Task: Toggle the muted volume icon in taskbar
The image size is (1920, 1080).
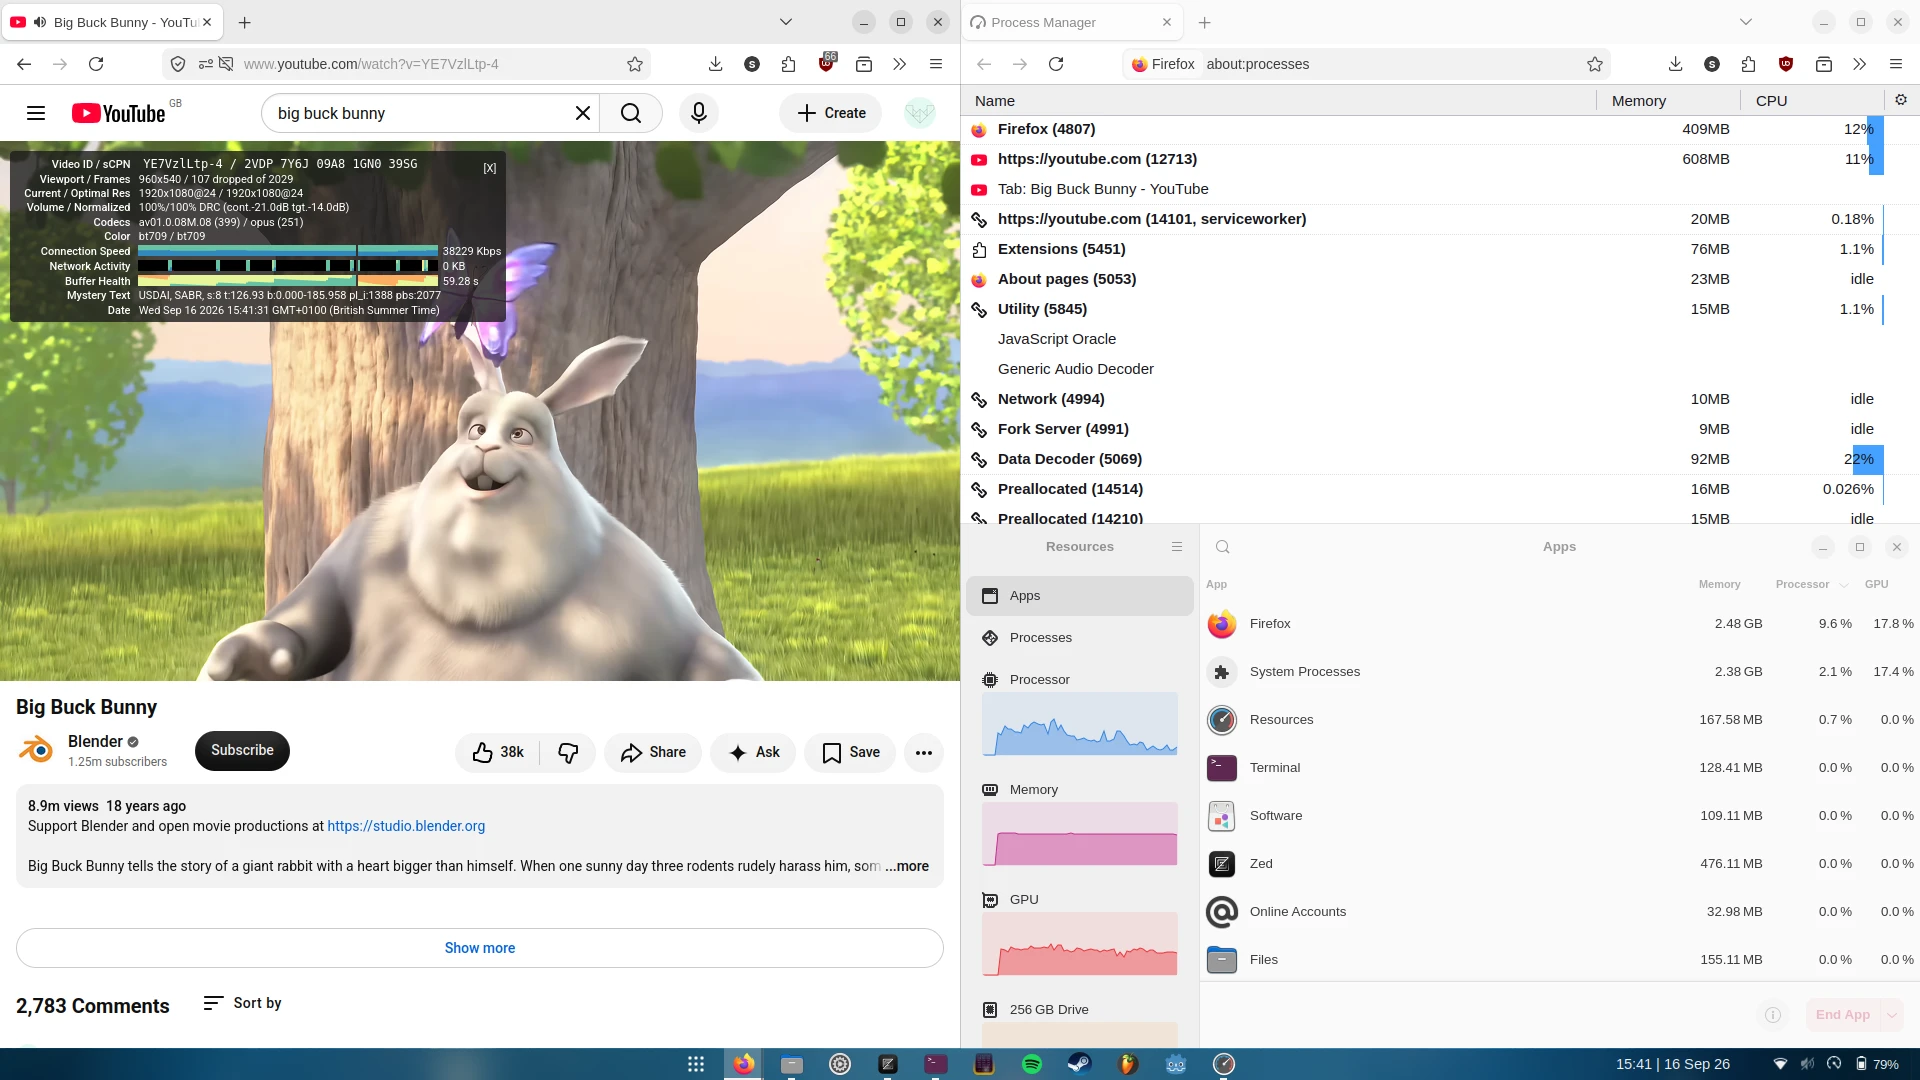Action: 1807,1064
